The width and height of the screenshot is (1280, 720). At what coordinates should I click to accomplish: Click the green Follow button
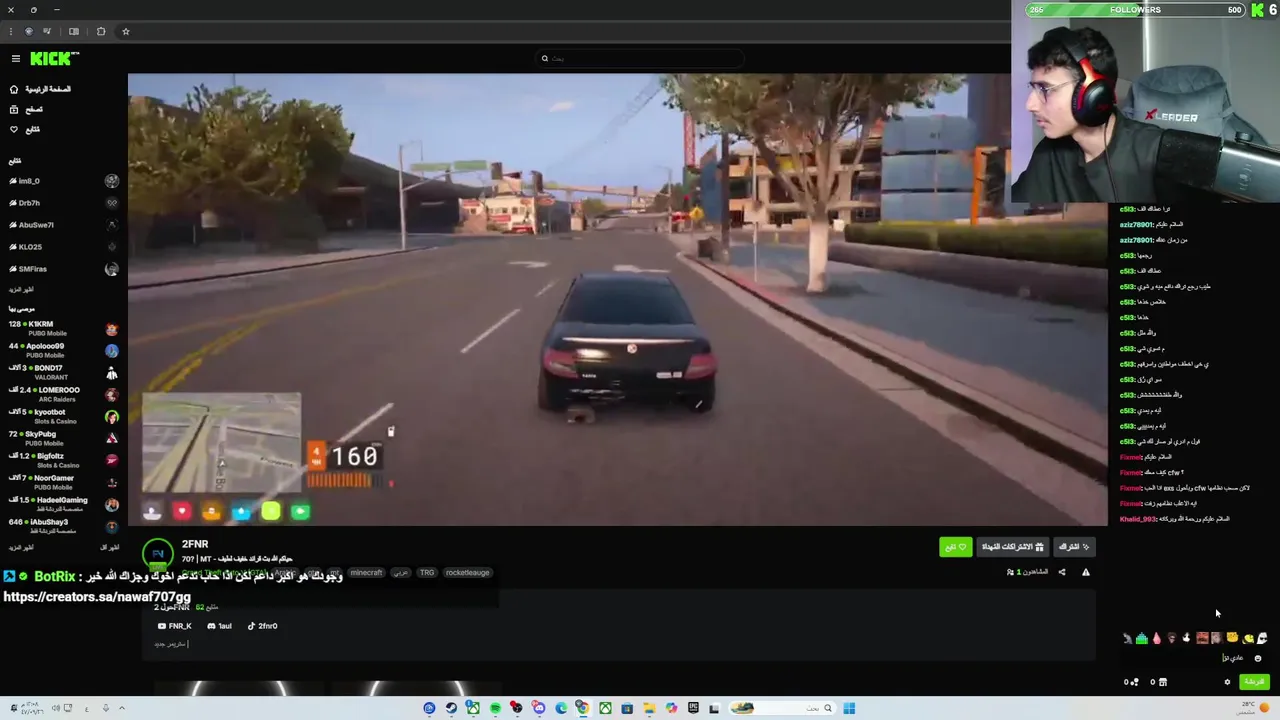(955, 547)
